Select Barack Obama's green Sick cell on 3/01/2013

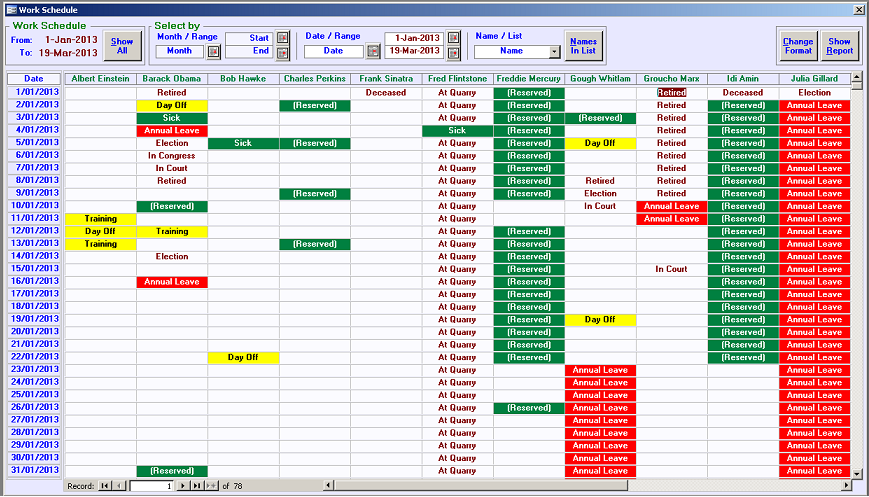[172, 118]
